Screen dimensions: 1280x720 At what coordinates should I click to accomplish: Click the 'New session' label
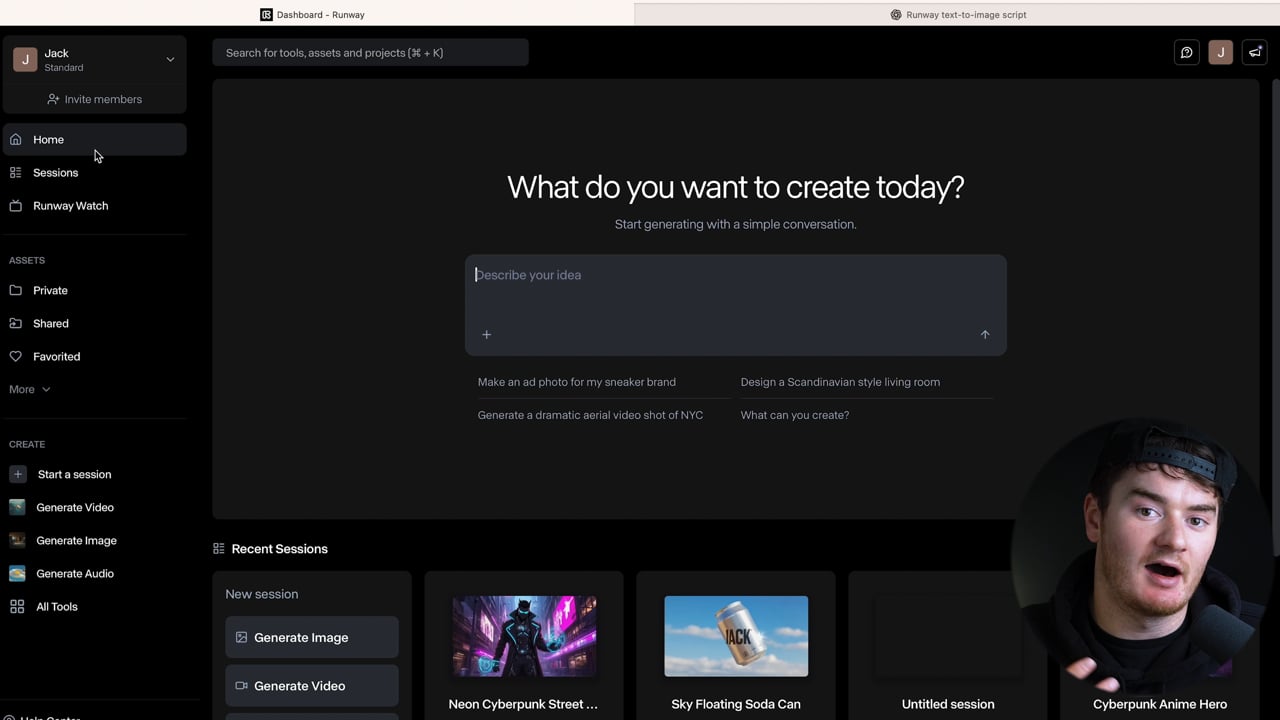click(262, 594)
